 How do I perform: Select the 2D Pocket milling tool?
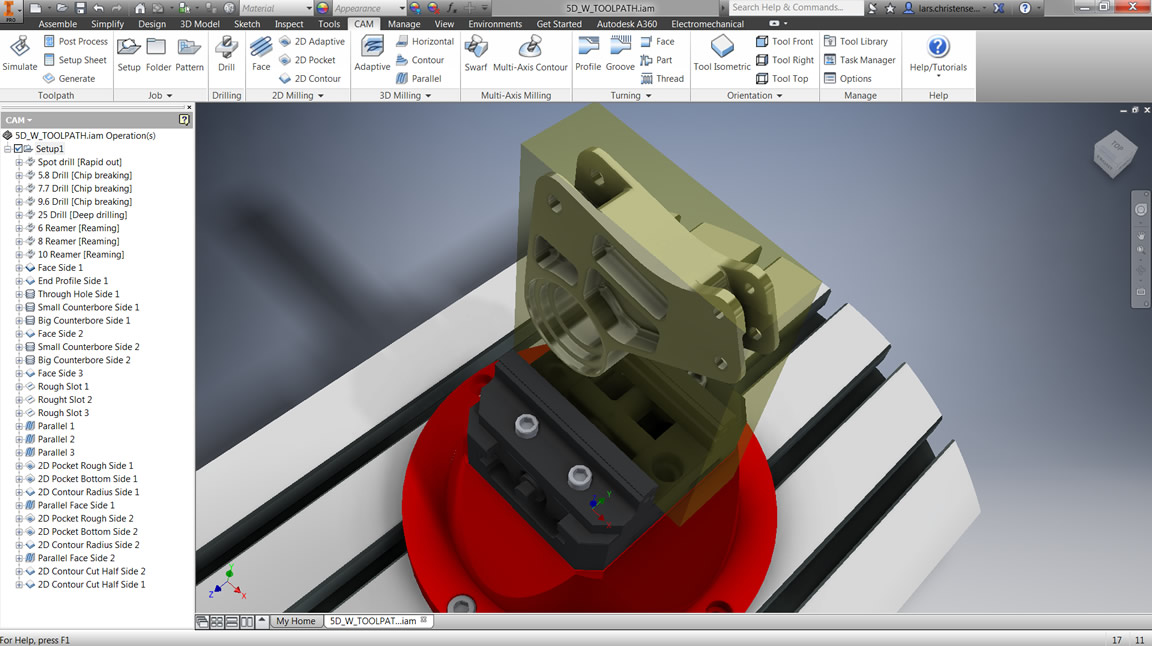click(x=311, y=59)
